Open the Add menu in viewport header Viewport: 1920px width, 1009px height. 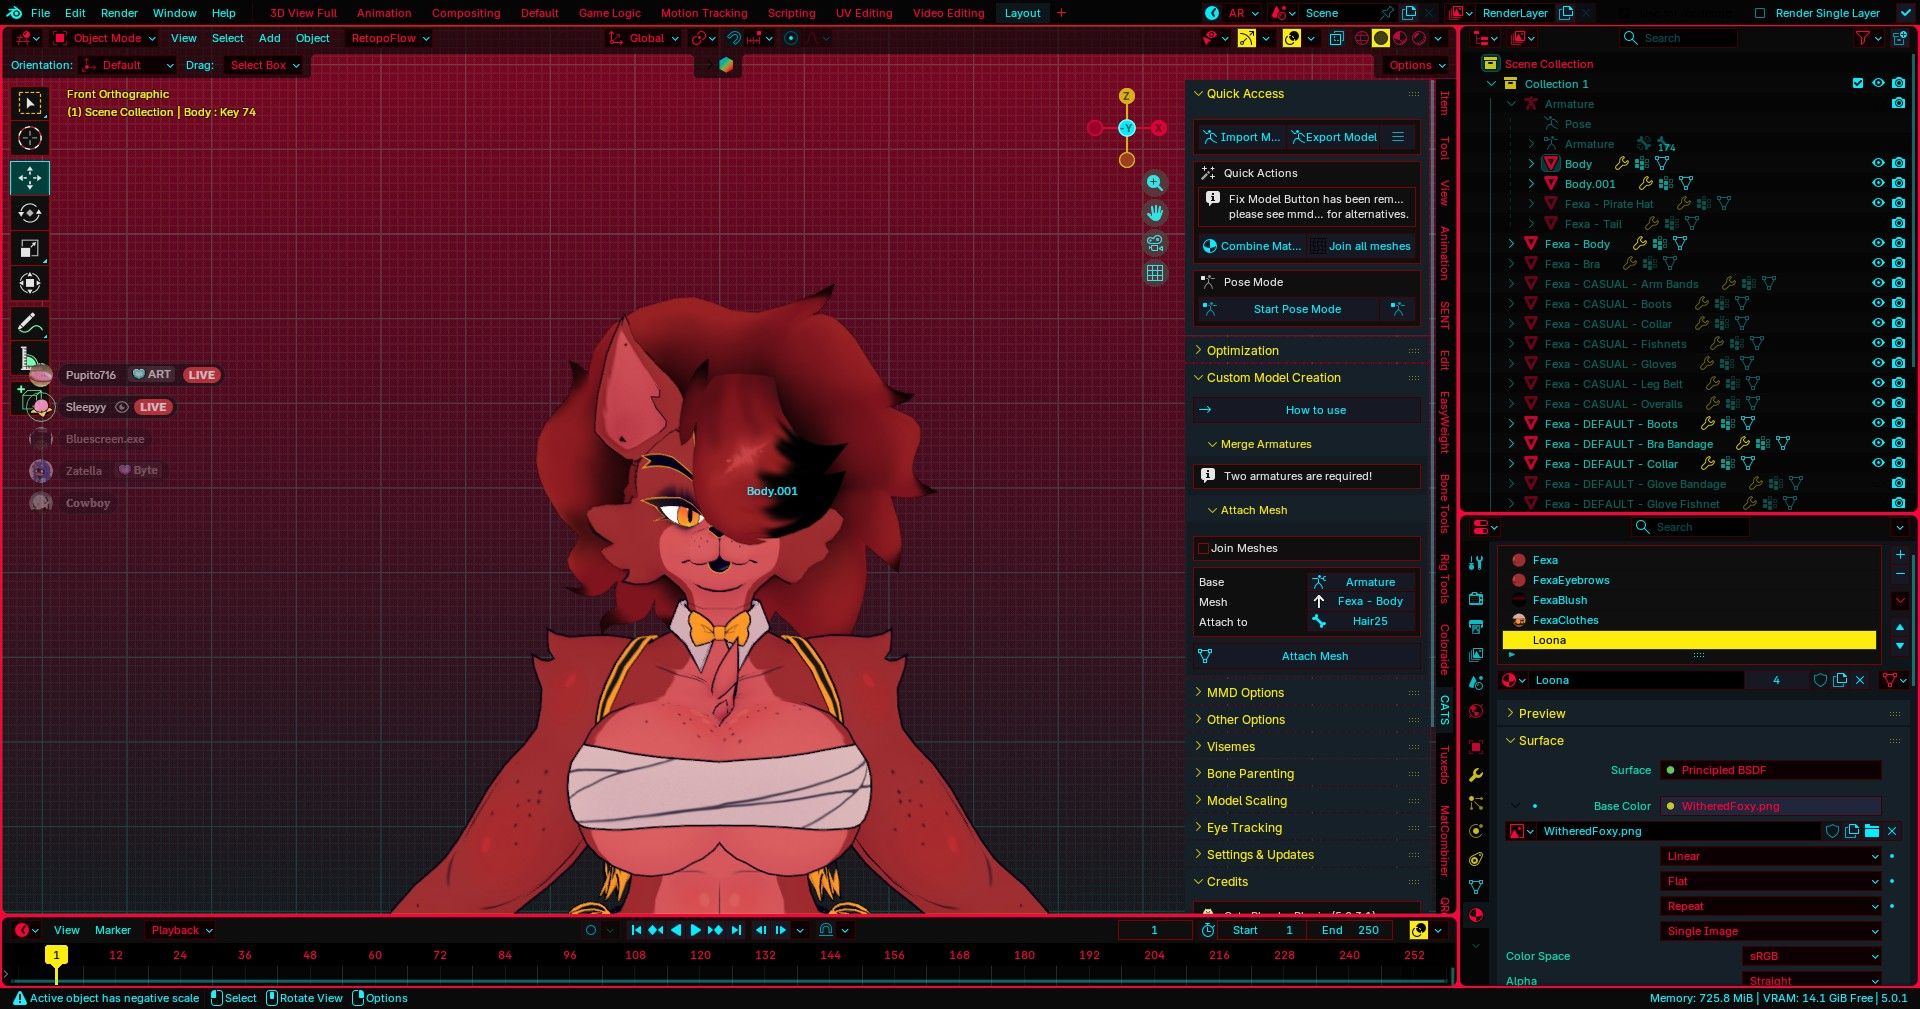[x=269, y=38]
